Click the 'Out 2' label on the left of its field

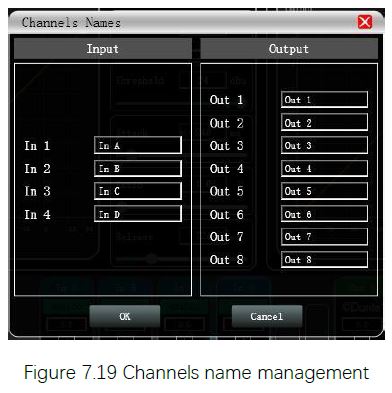click(227, 123)
